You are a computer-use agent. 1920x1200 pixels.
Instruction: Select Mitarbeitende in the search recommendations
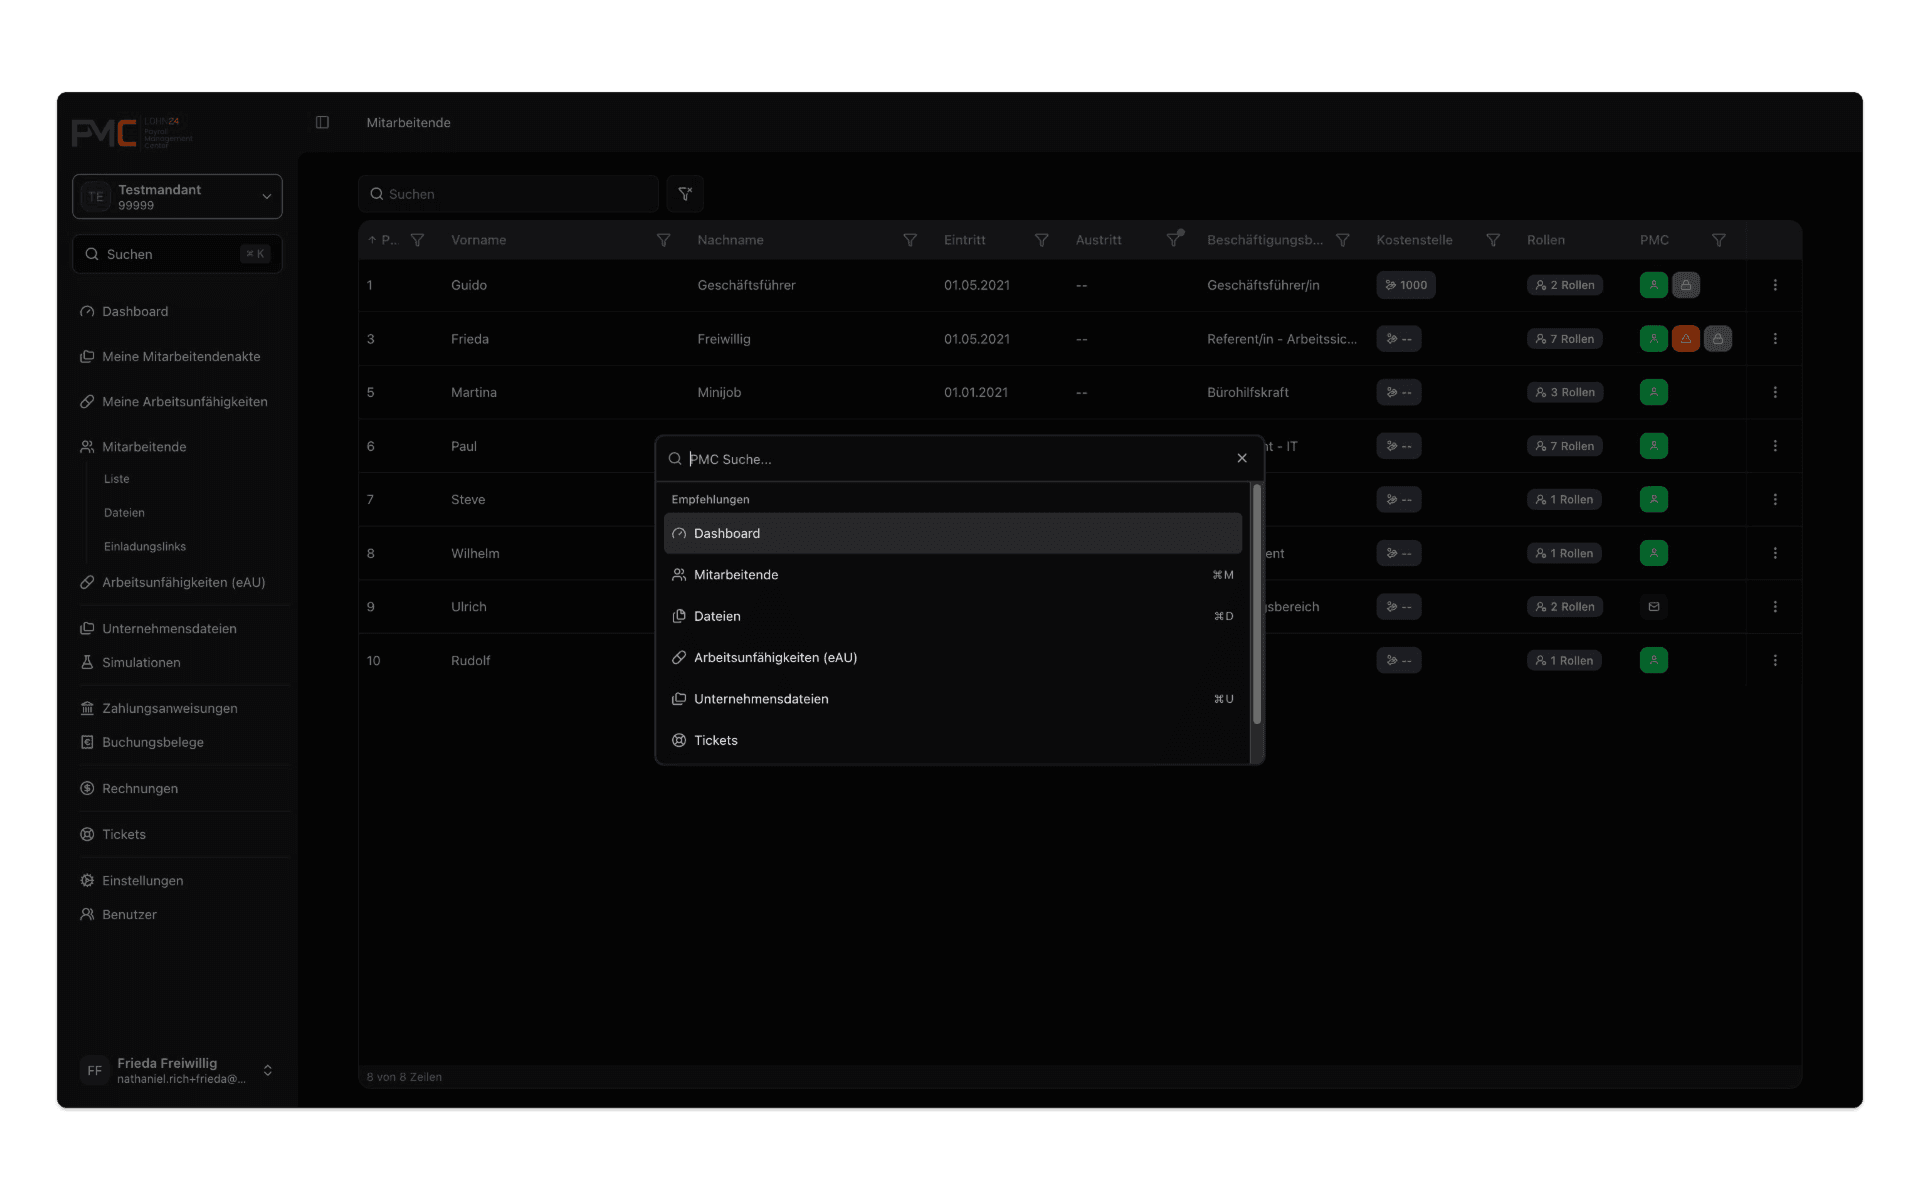(953, 575)
